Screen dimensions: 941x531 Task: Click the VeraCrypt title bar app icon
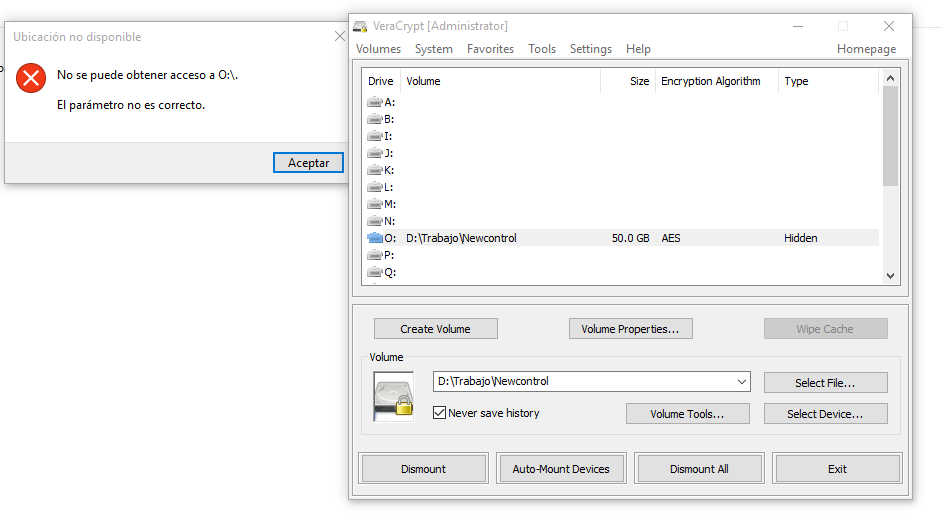tap(360, 26)
